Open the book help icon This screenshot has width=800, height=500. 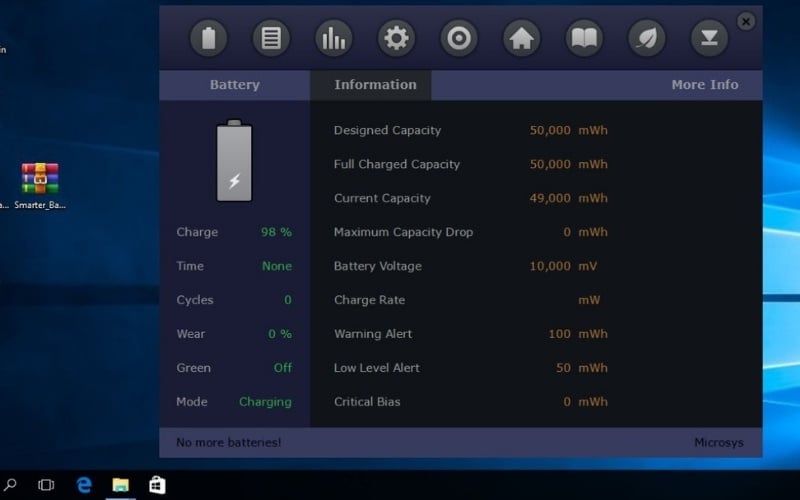click(584, 38)
